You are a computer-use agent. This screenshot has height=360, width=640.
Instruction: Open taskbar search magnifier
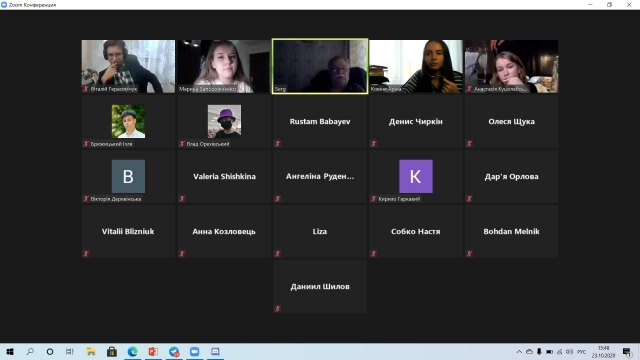pos(30,351)
